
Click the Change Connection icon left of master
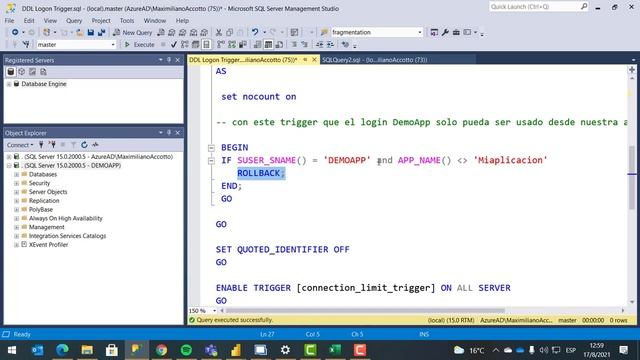(26, 44)
